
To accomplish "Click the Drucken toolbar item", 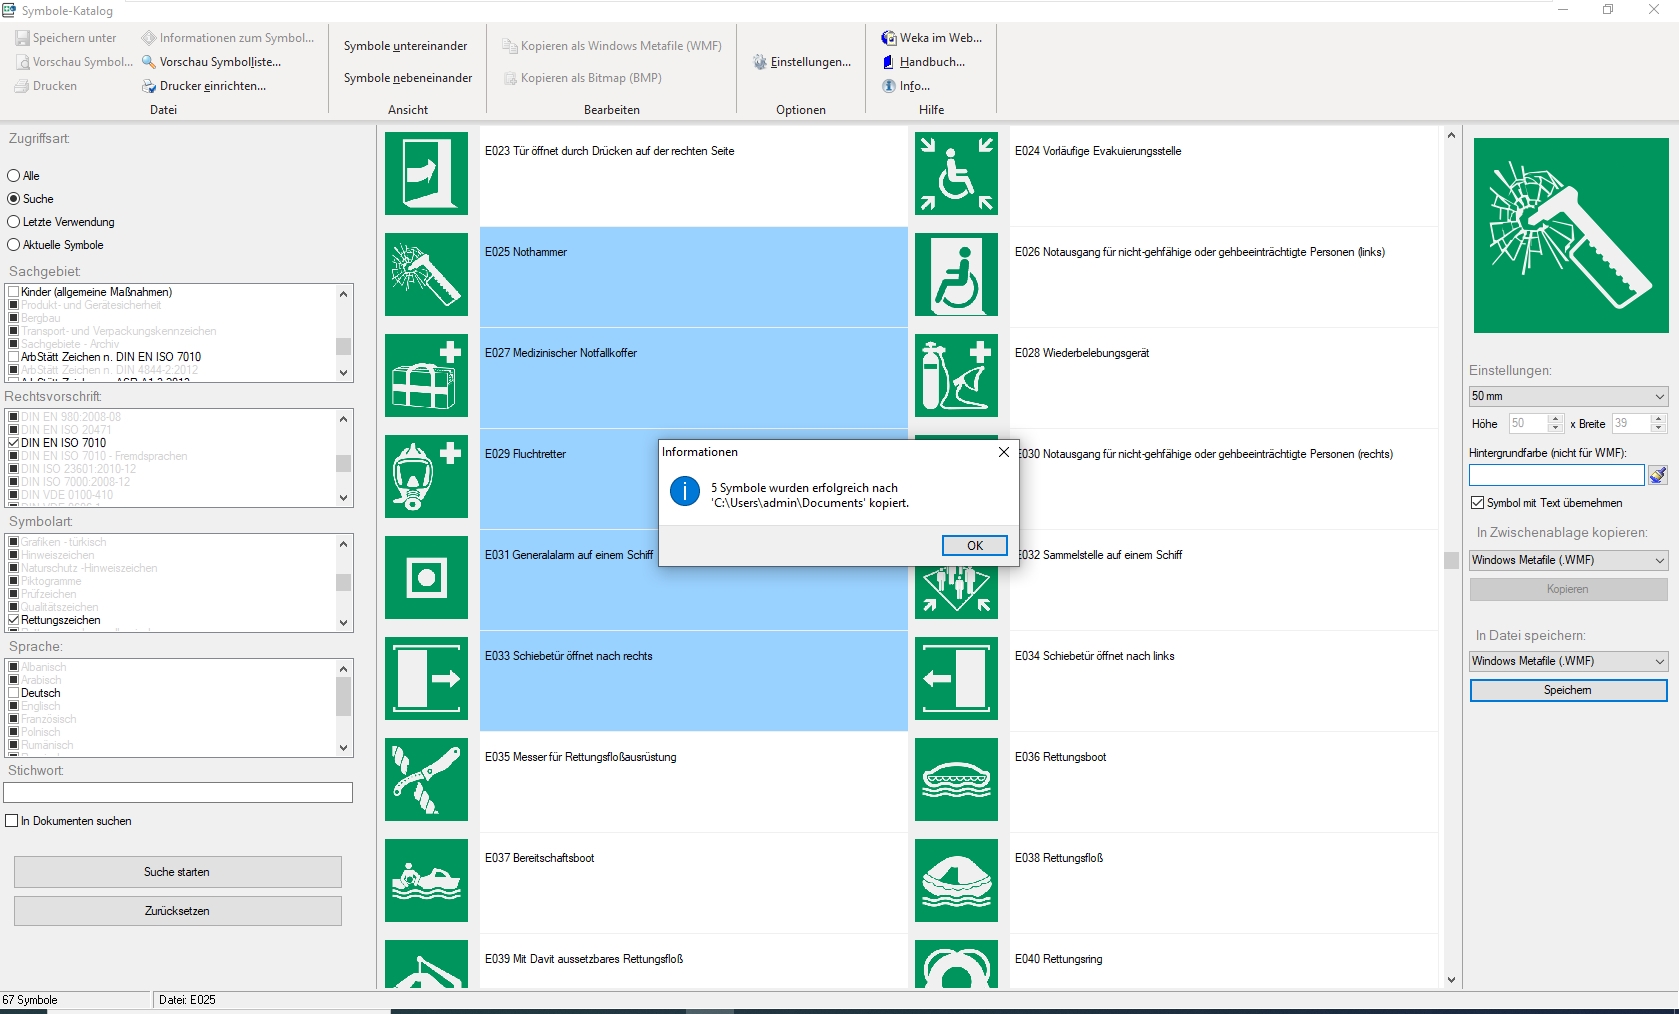I will point(46,86).
